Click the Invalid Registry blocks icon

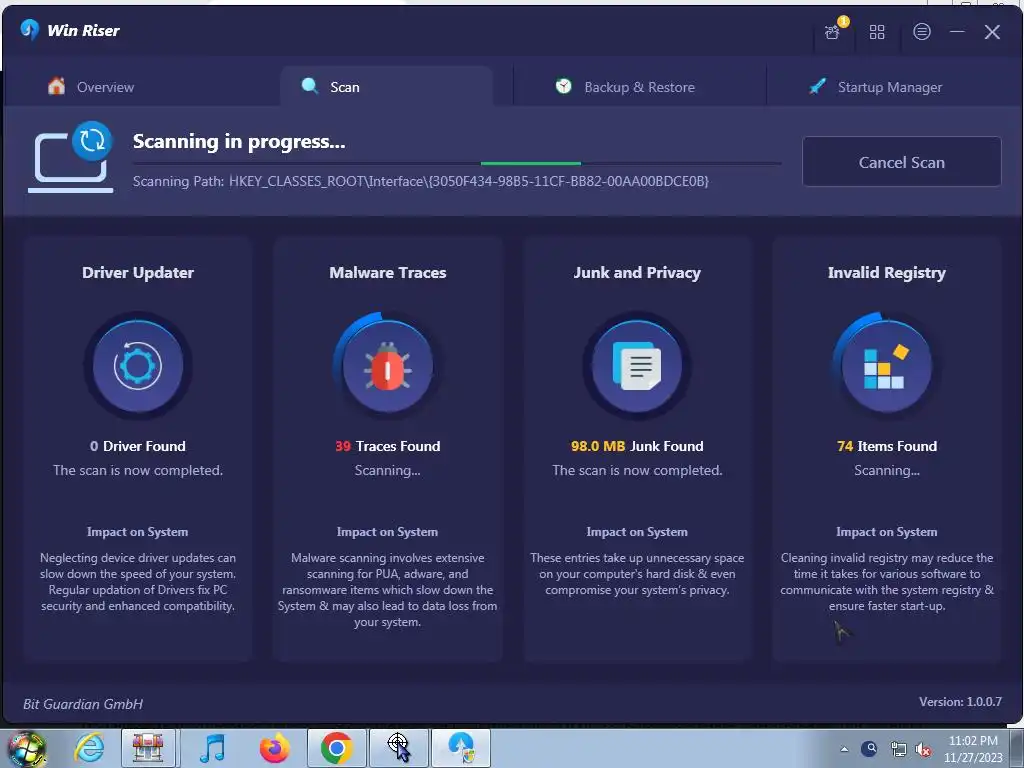886,366
